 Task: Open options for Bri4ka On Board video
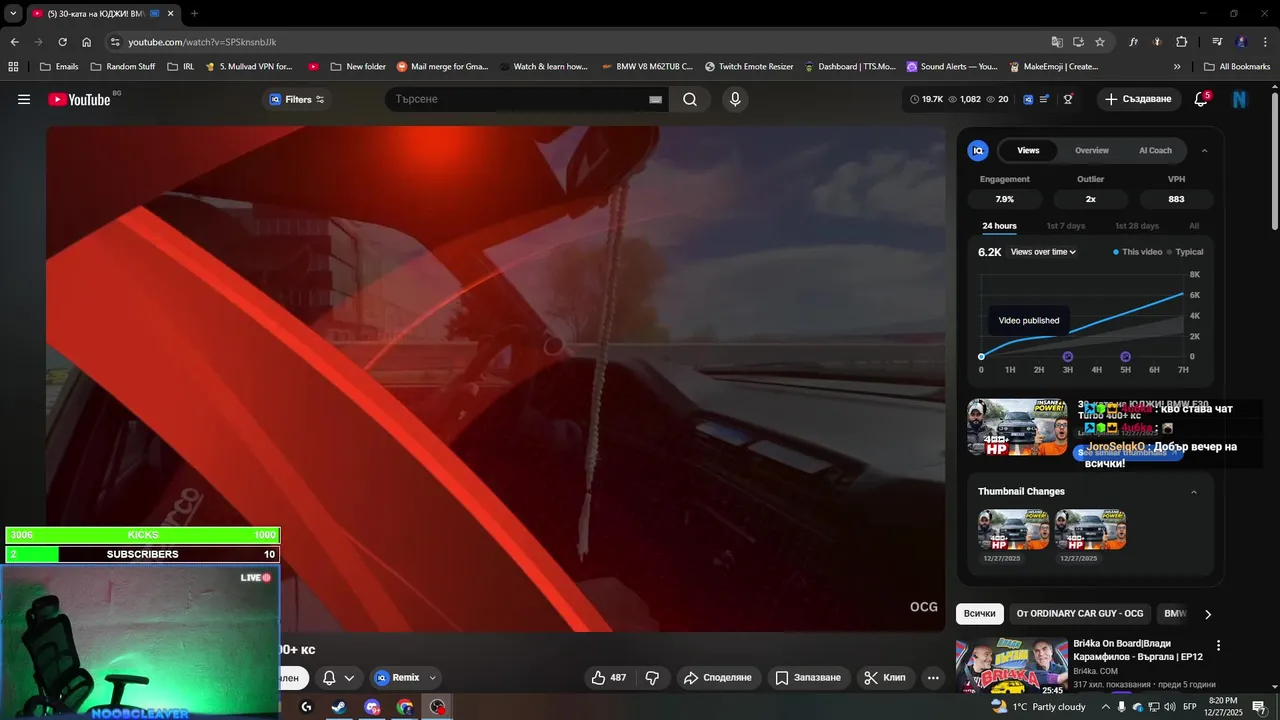pyautogui.click(x=1218, y=646)
